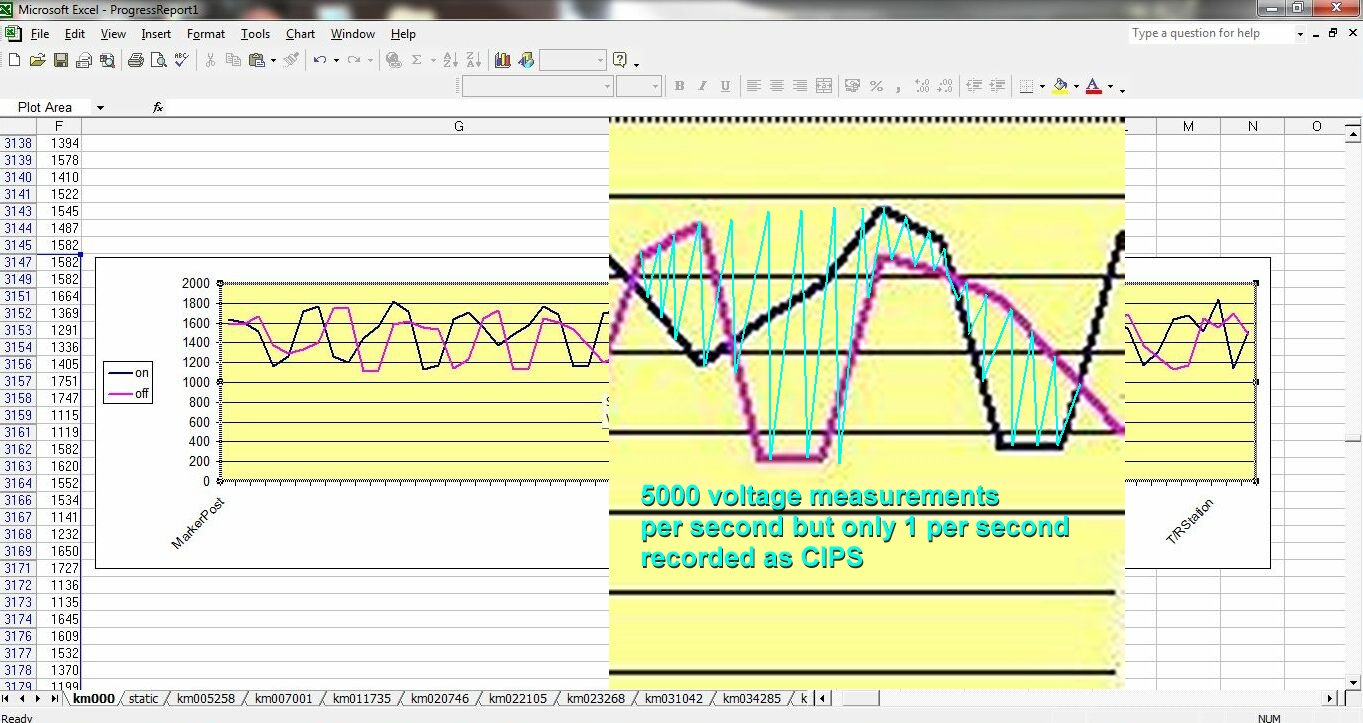Open Print Preview from the toolbar
Viewport: 1363px width, 723px height.
(158, 60)
